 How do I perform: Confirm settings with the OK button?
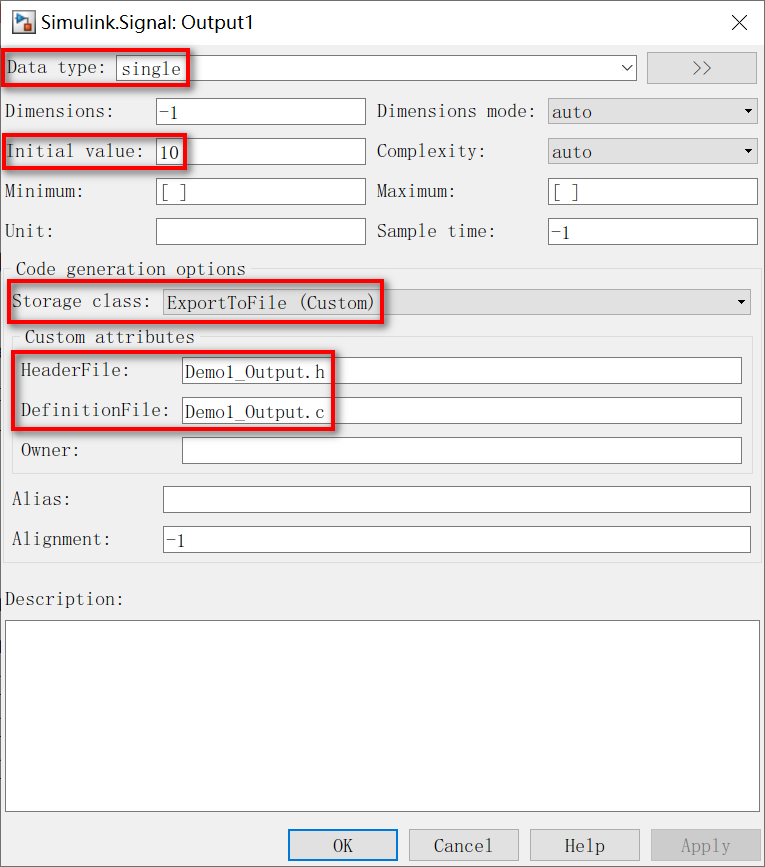[x=343, y=845]
